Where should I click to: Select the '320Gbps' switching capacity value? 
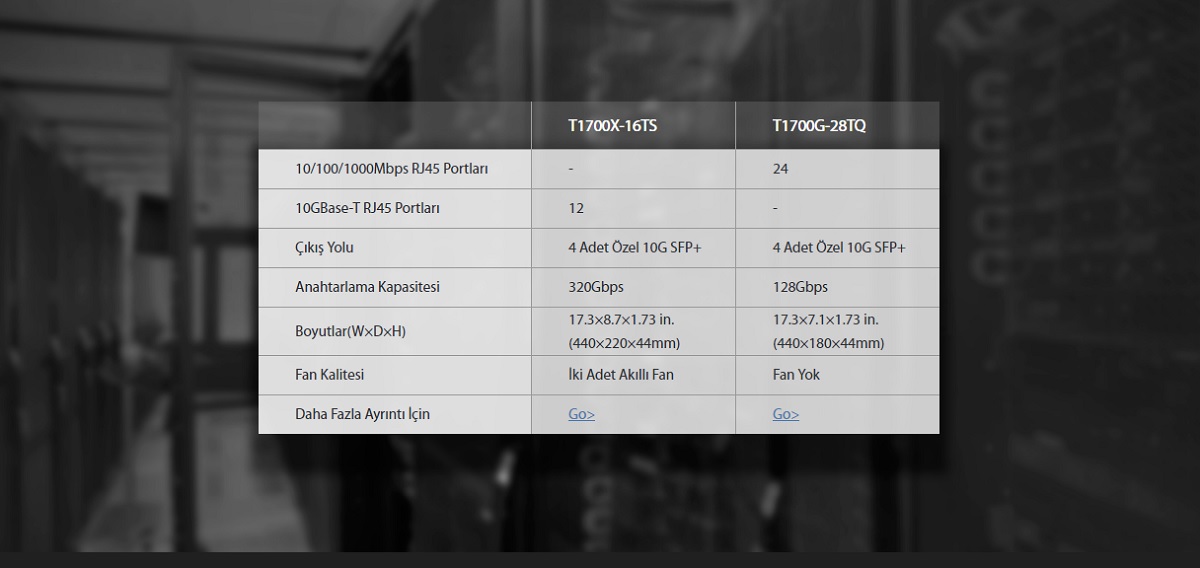[x=595, y=286]
